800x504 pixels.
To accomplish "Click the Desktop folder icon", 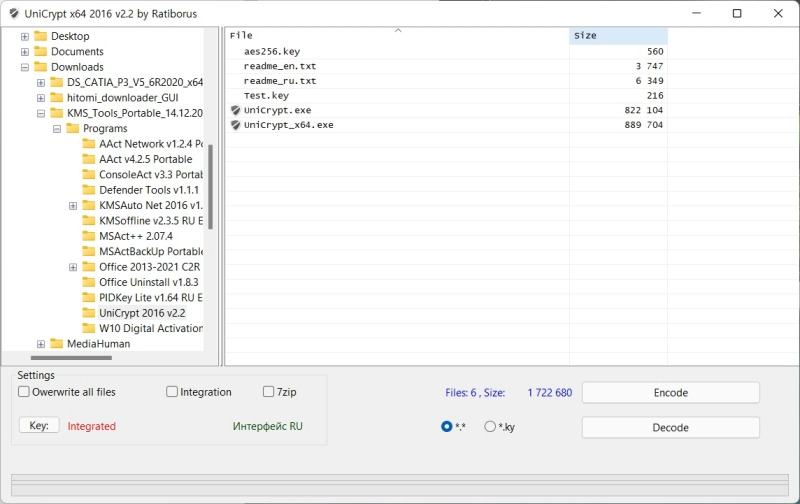I will (40, 36).
